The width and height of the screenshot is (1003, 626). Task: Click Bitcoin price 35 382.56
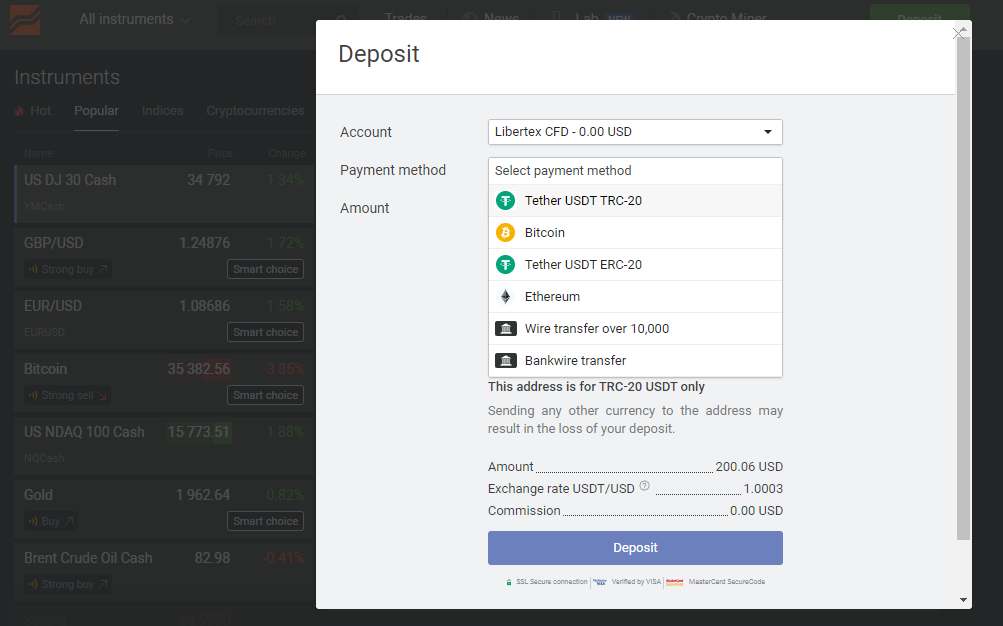point(199,369)
